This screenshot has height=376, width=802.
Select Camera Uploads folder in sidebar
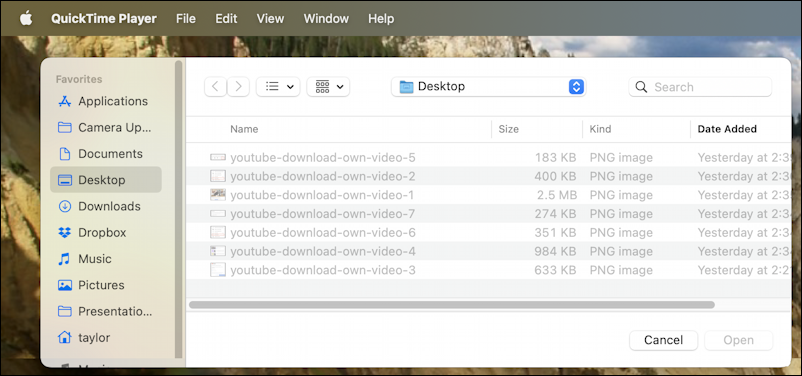coord(106,127)
